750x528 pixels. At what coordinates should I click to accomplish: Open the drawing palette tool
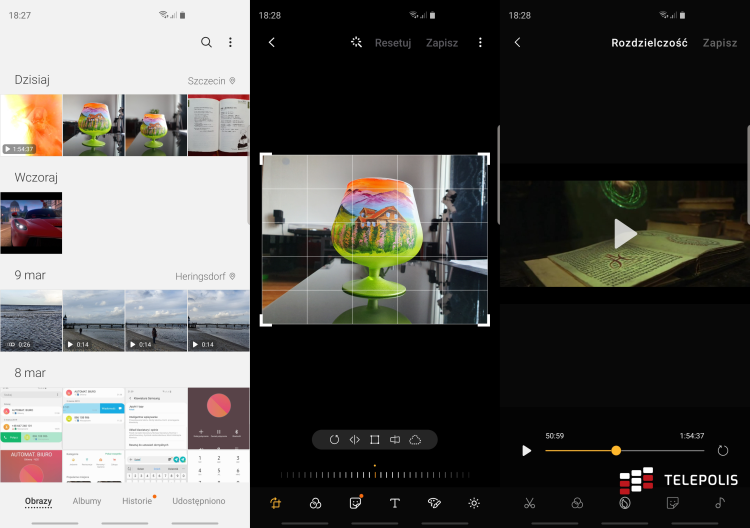[434, 503]
